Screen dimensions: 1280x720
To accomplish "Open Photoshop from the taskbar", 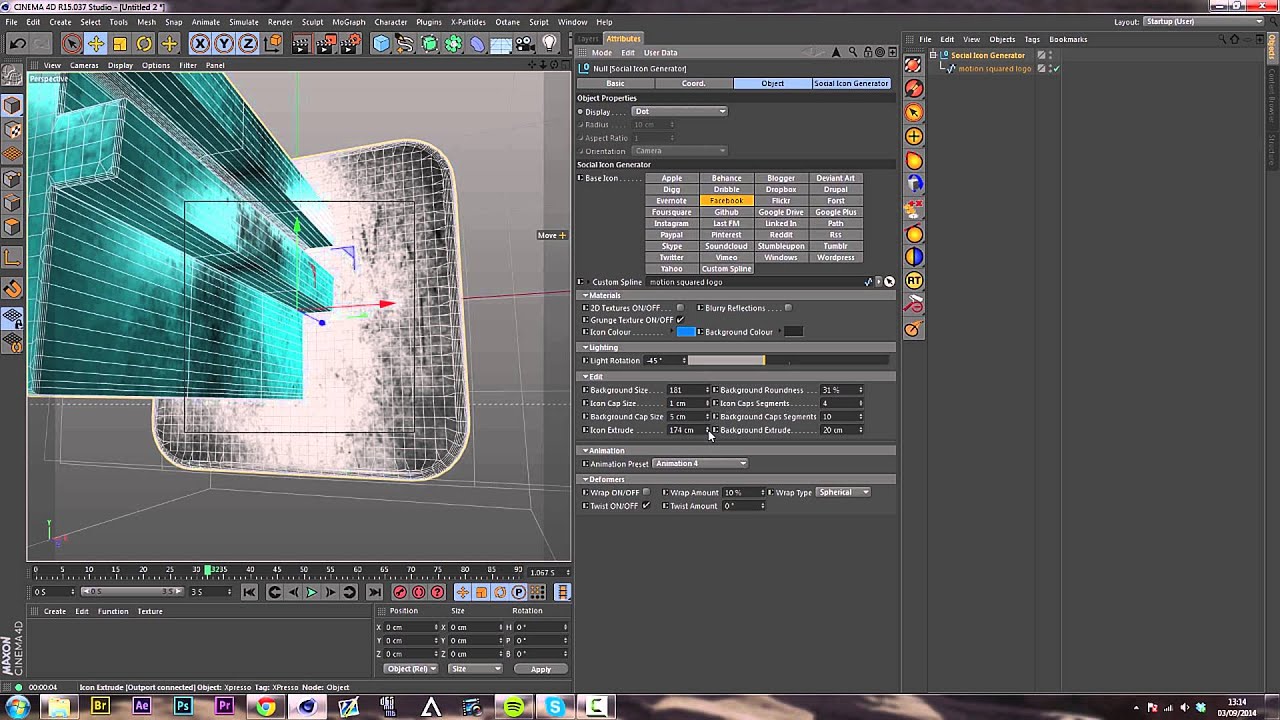I will point(183,707).
